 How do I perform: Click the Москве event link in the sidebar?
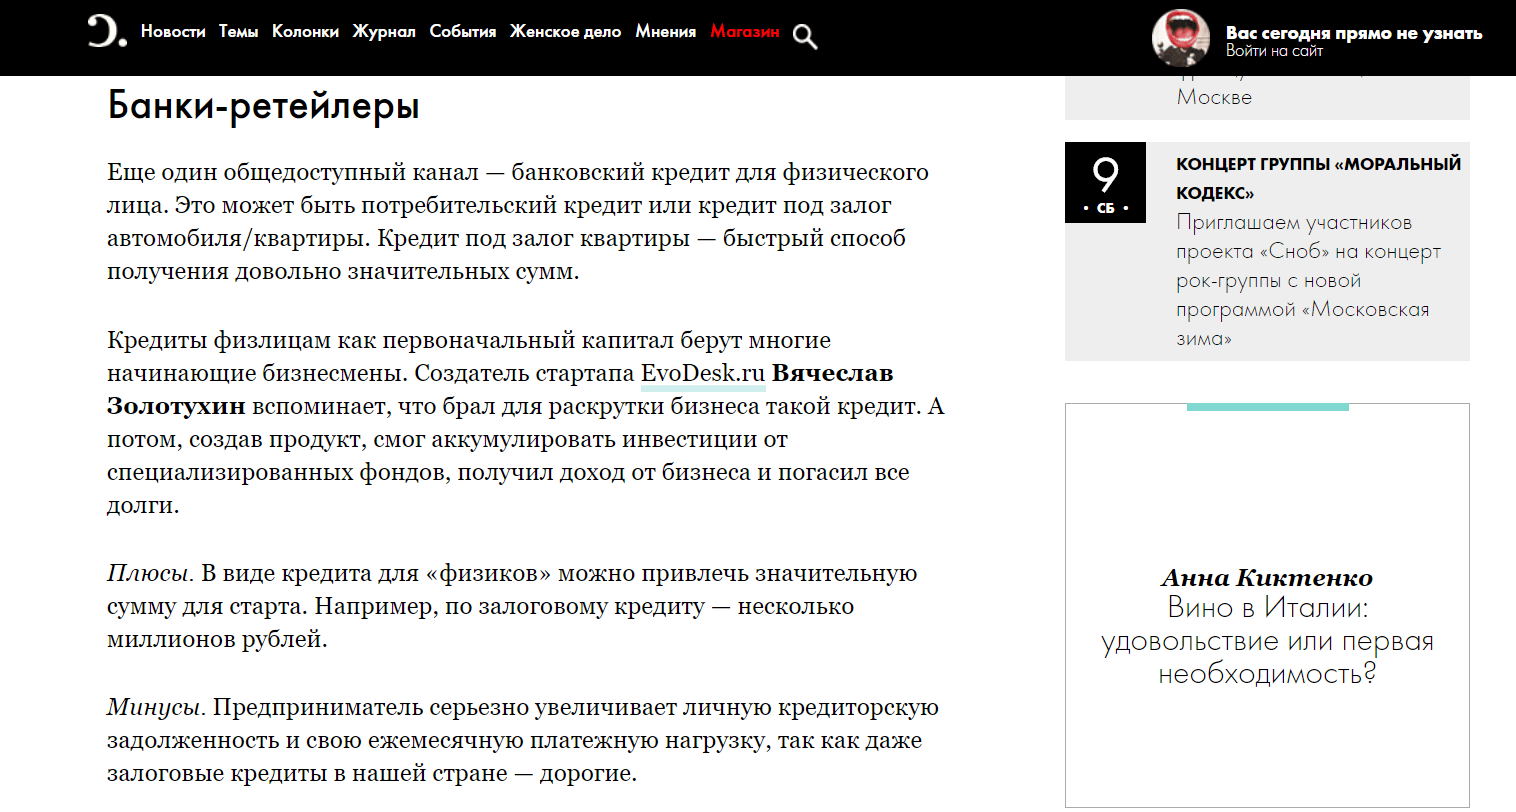pyautogui.click(x=1214, y=97)
